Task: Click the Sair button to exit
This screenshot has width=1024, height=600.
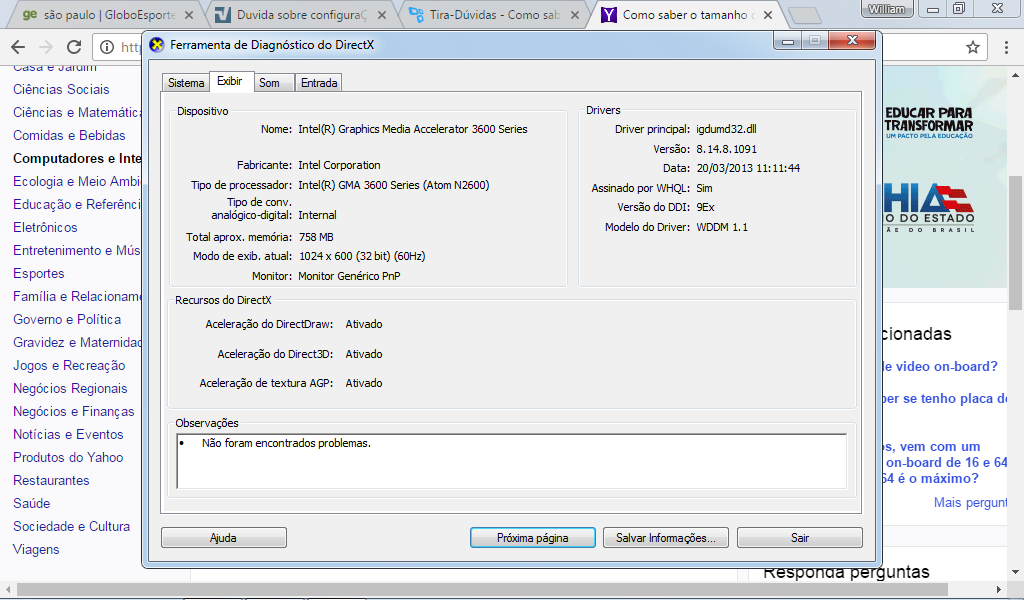Action: 799,538
